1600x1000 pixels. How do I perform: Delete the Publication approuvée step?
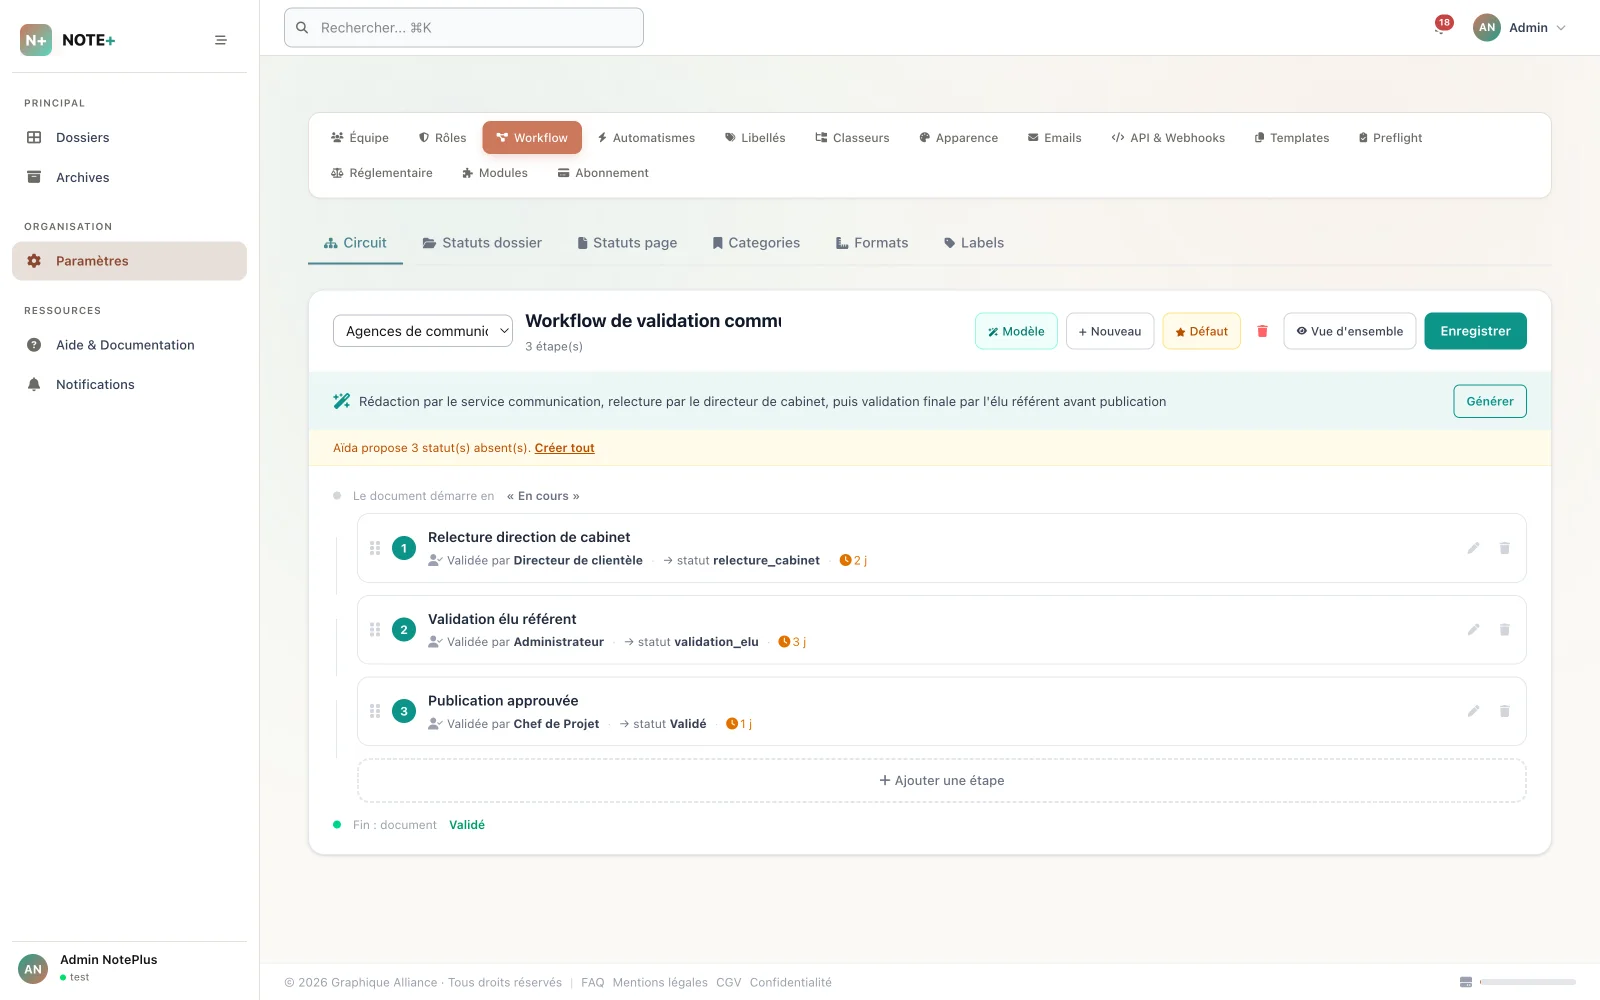tap(1504, 711)
